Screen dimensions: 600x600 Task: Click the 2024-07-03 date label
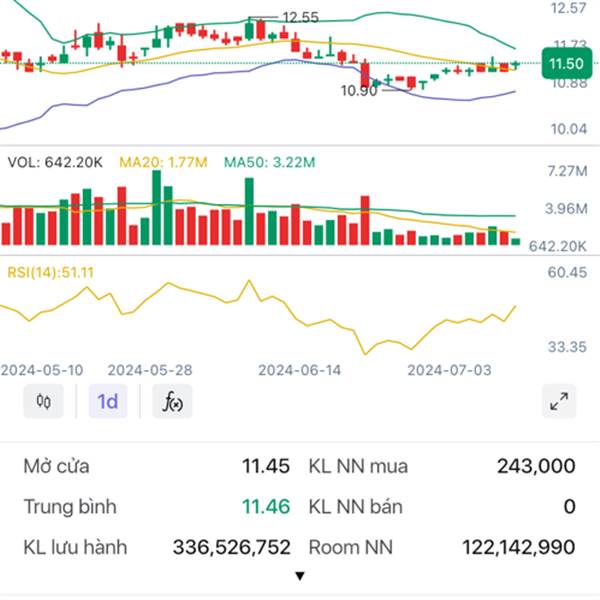click(x=449, y=370)
